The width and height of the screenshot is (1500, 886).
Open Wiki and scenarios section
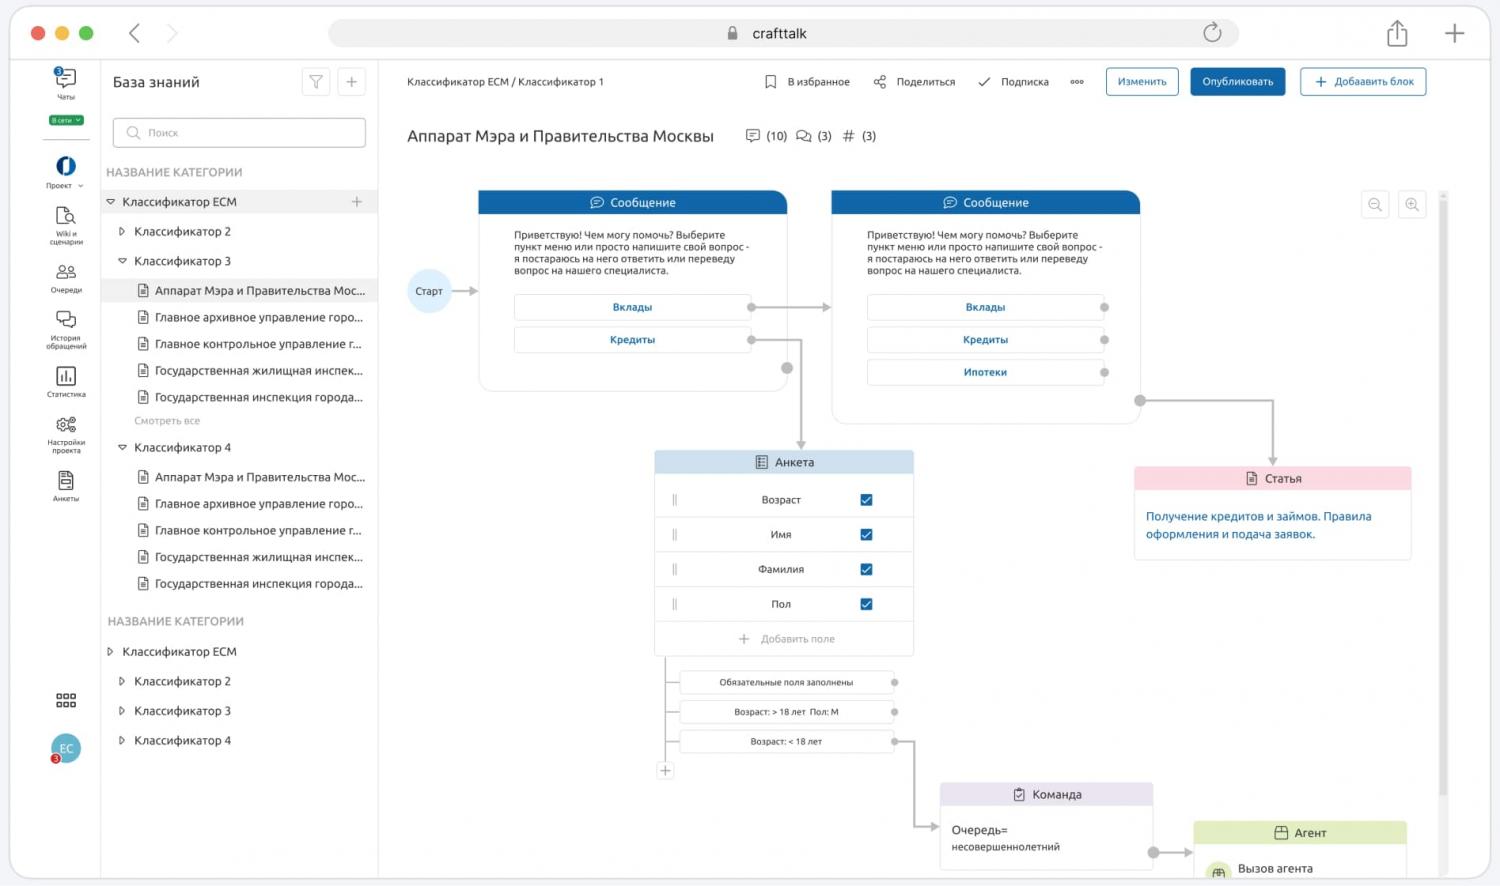pos(66,218)
